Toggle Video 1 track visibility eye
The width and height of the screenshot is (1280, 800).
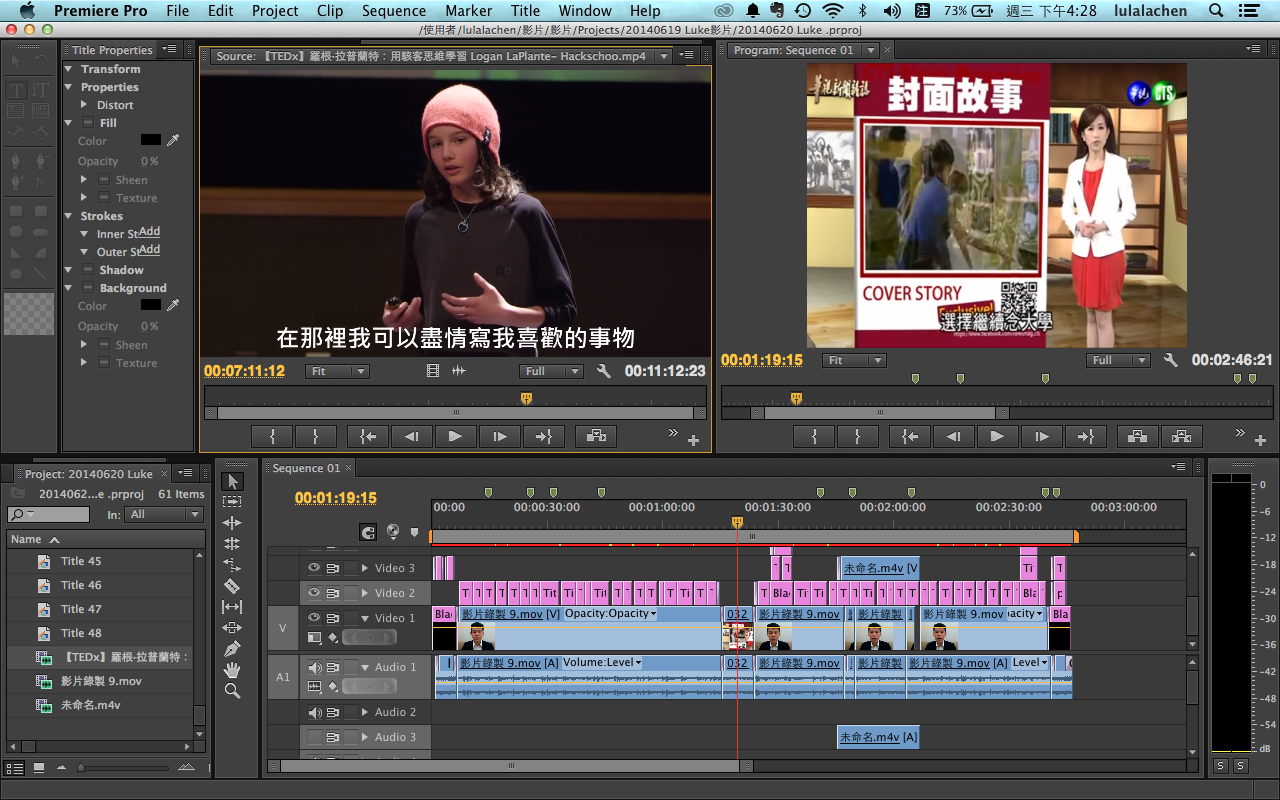pyautogui.click(x=314, y=617)
